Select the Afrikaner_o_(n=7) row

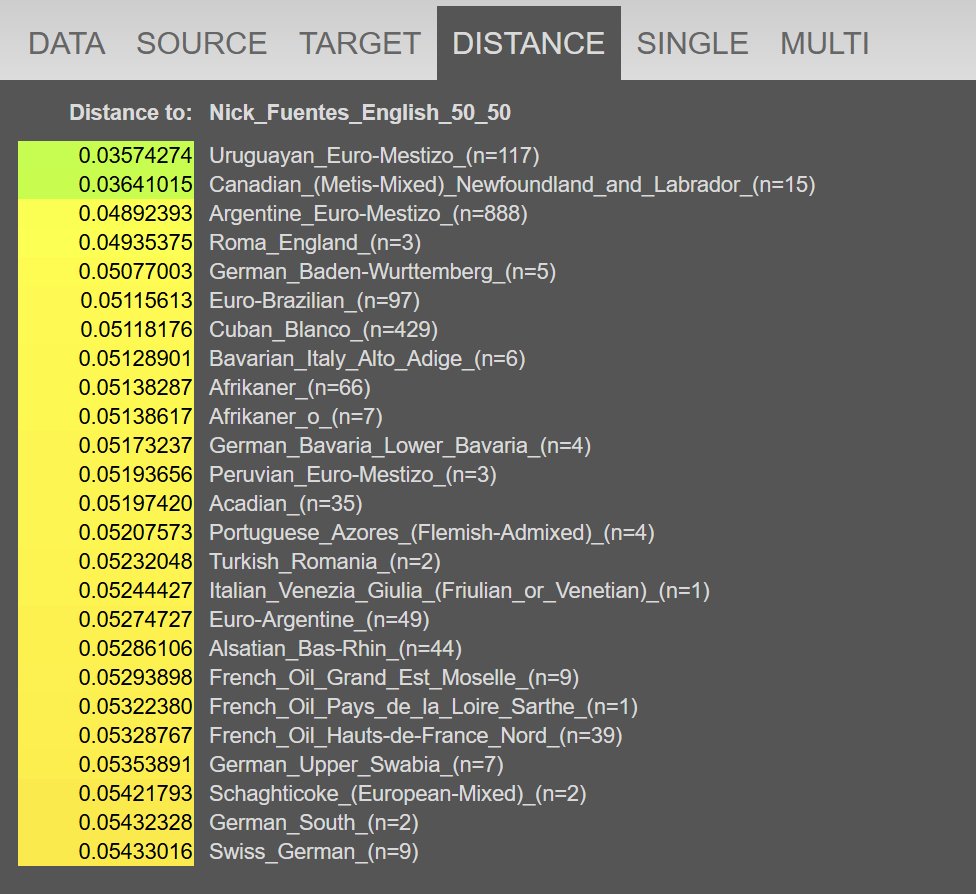tap(296, 416)
